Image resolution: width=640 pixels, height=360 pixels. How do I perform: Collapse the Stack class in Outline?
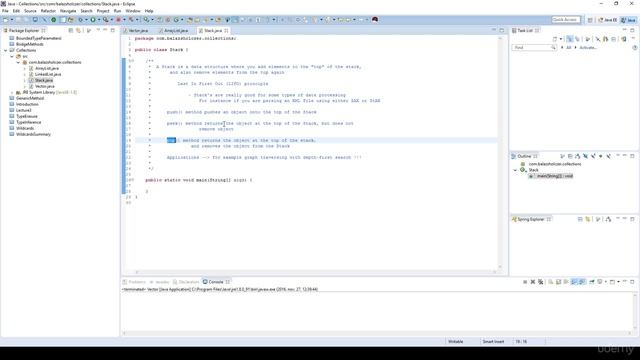click(x=515, y=170)
